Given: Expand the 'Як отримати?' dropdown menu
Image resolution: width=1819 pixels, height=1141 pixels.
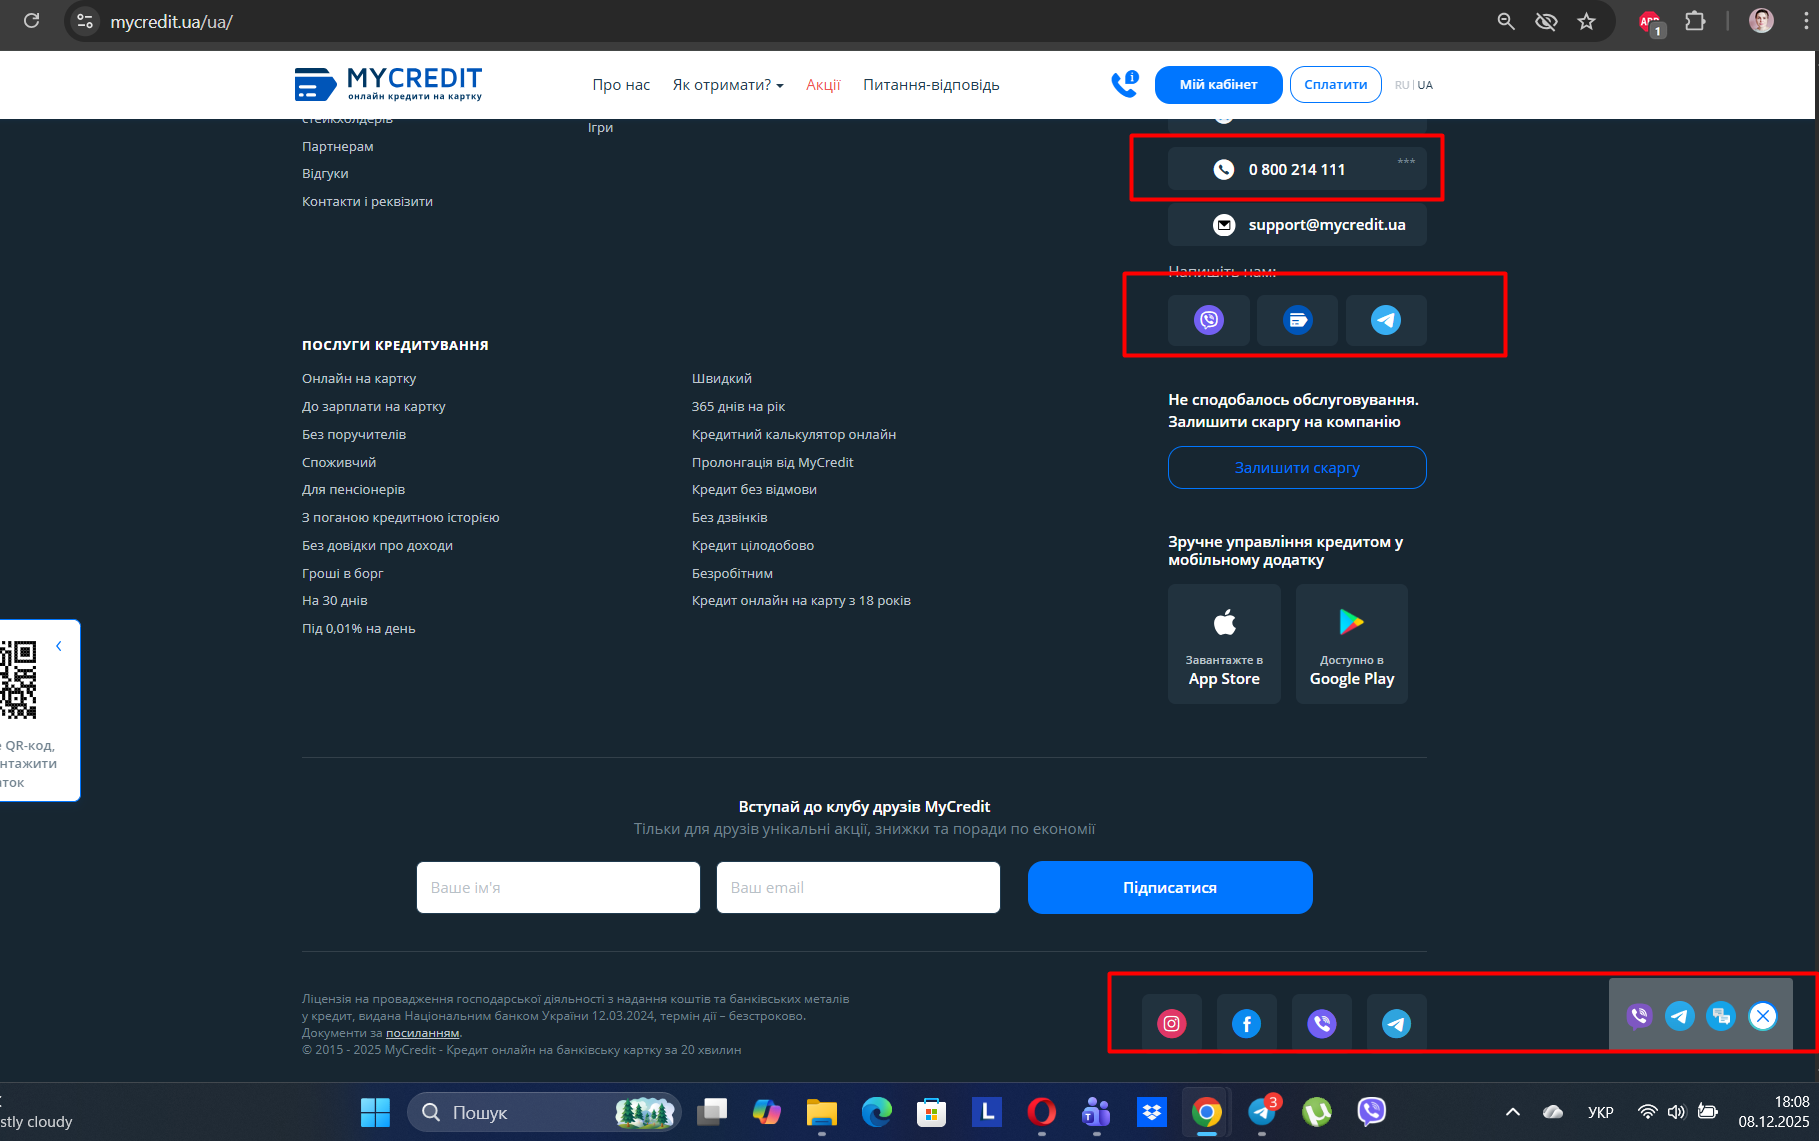Looking at the screenshot, I should click(x=728, y=85).
